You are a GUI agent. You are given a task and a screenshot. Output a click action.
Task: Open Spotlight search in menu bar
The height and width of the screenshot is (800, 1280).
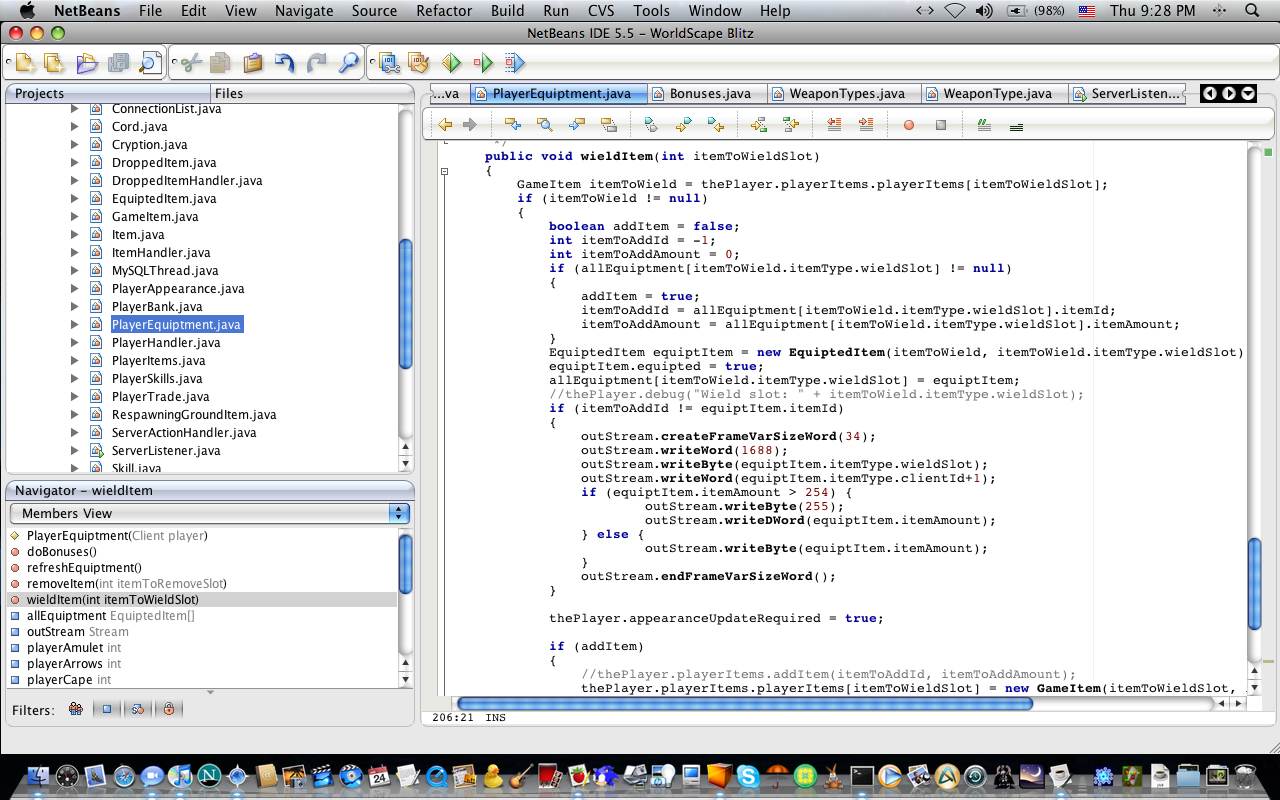[x=1252, y=11]
